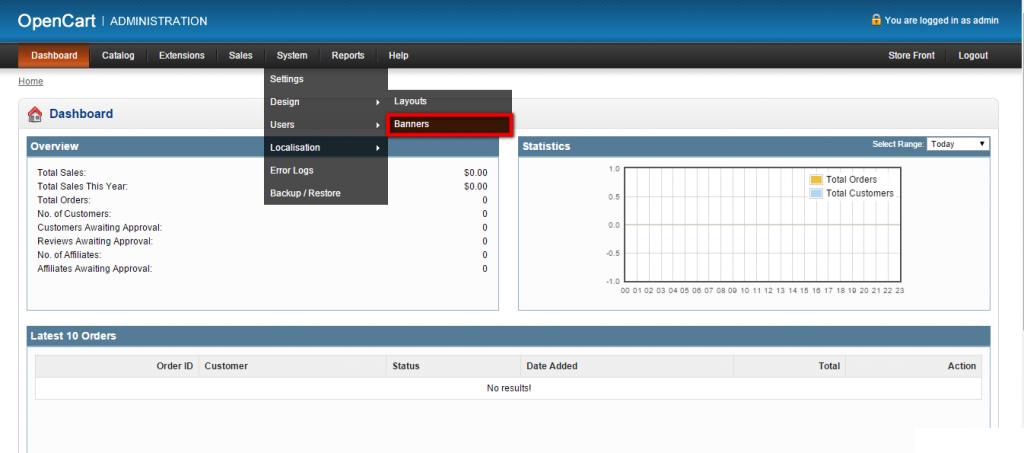Viewport: 1024px width, 453px height.
Task: Click the OpenCart logo
Action: click(57, 21)
